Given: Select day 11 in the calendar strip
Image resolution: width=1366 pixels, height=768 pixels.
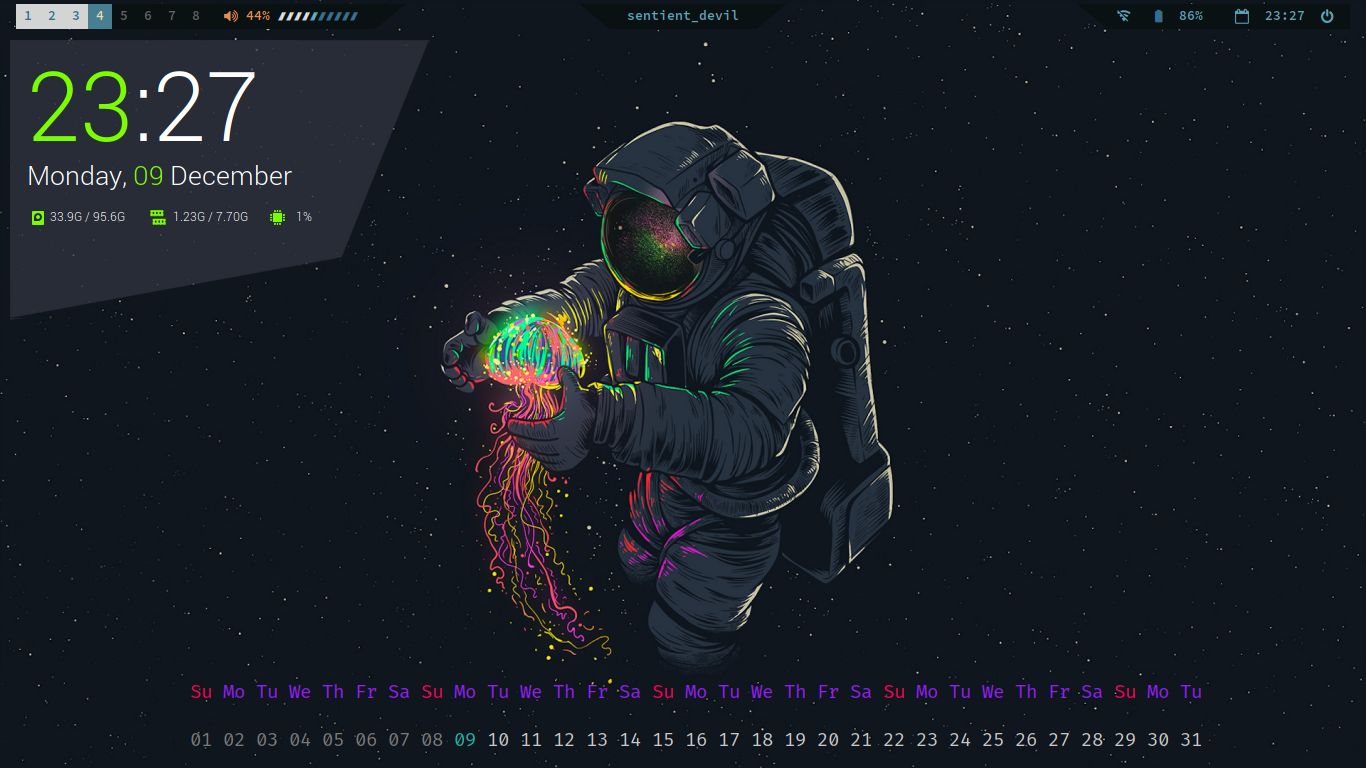Looking at the screenshot, I should [531, 740].
